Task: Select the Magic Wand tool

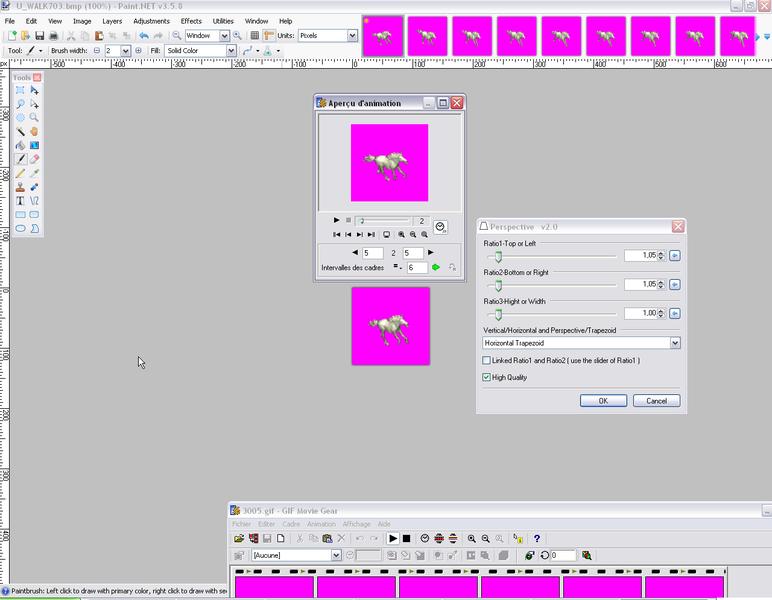Action: click(20, 131)
